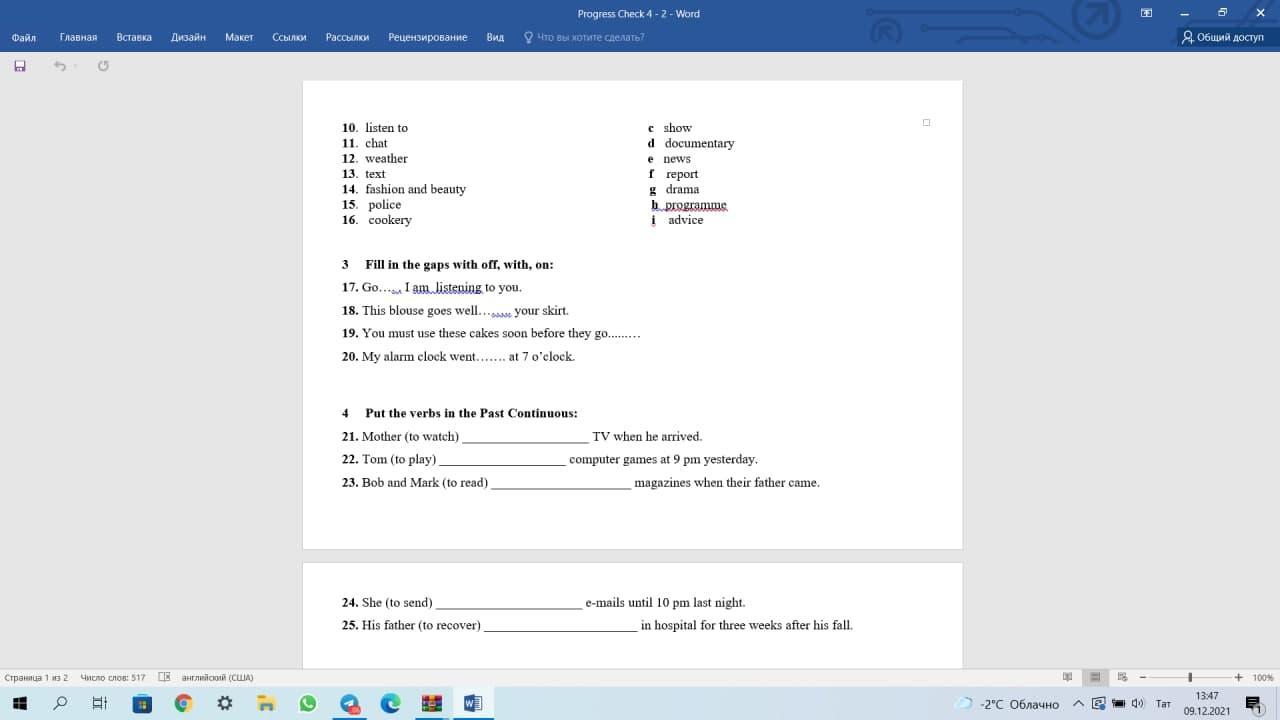
Task: Open the Файл menu
Action: [24, 37]
